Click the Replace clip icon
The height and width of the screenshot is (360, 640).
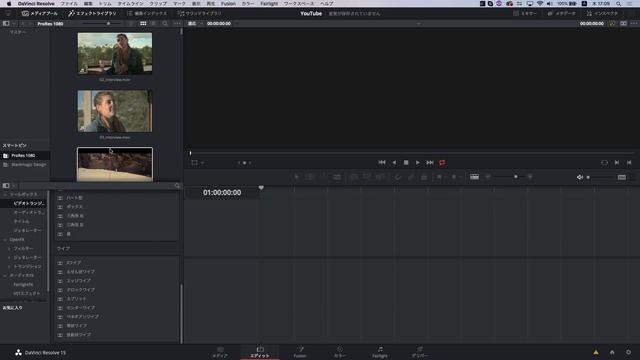coord(380,177)
